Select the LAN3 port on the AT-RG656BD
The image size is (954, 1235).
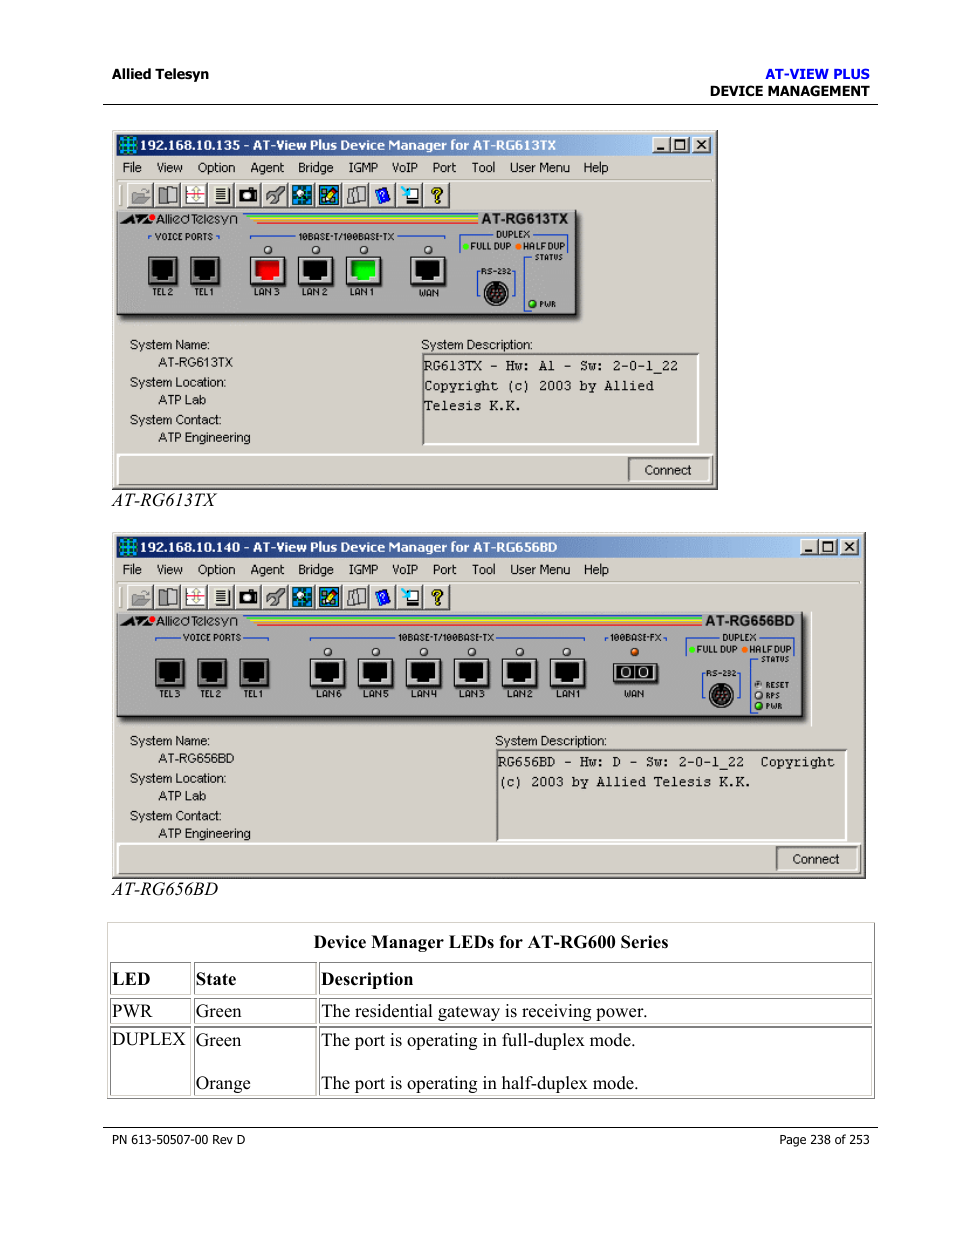471,673
